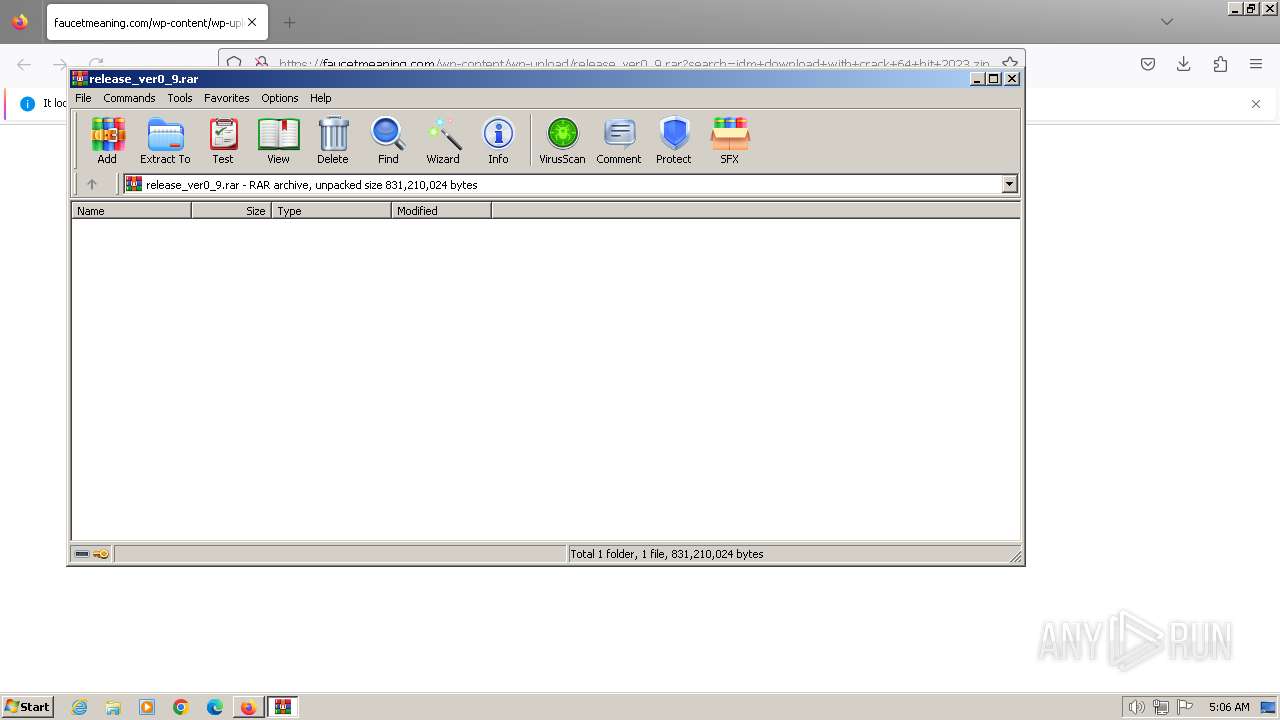The width and height of the screenshot is (1280, 720).
Task: Create SFX archive via SFX icon
Action: point(730,140)
